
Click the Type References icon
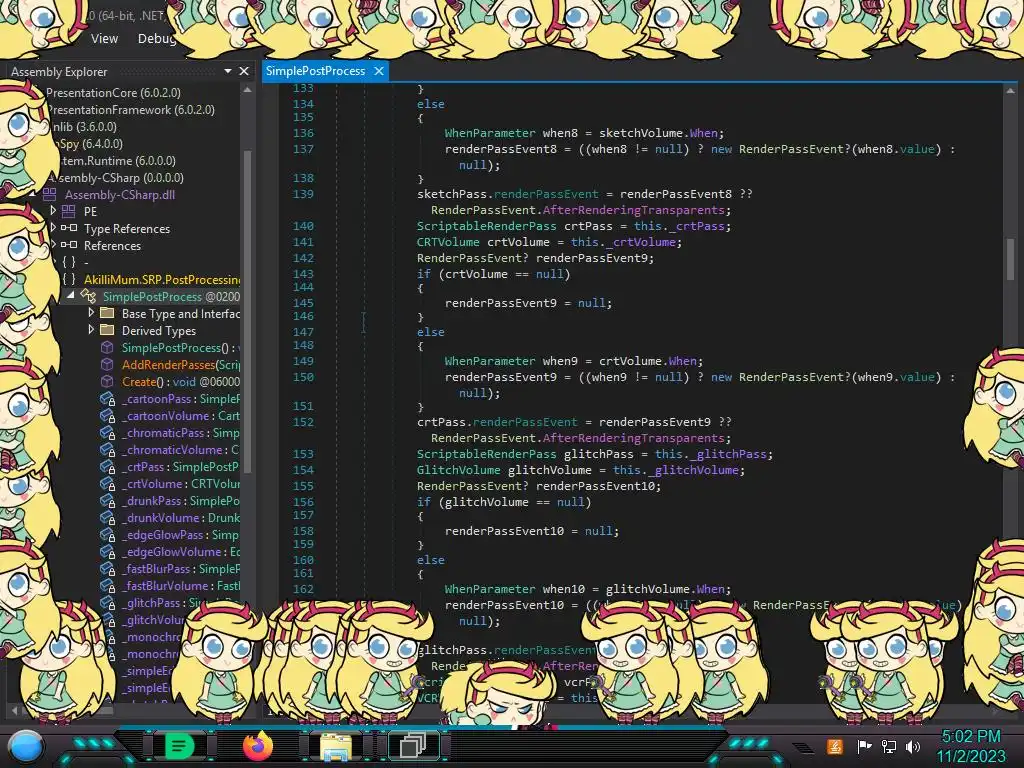point(69,228)
